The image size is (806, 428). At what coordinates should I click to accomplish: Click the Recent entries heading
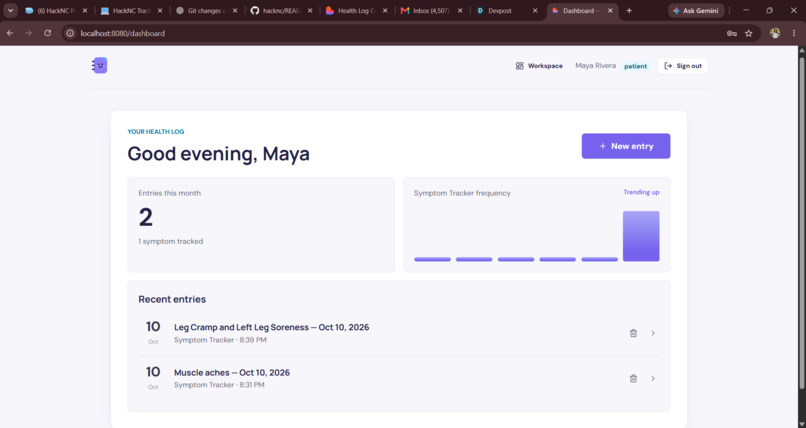172,299
